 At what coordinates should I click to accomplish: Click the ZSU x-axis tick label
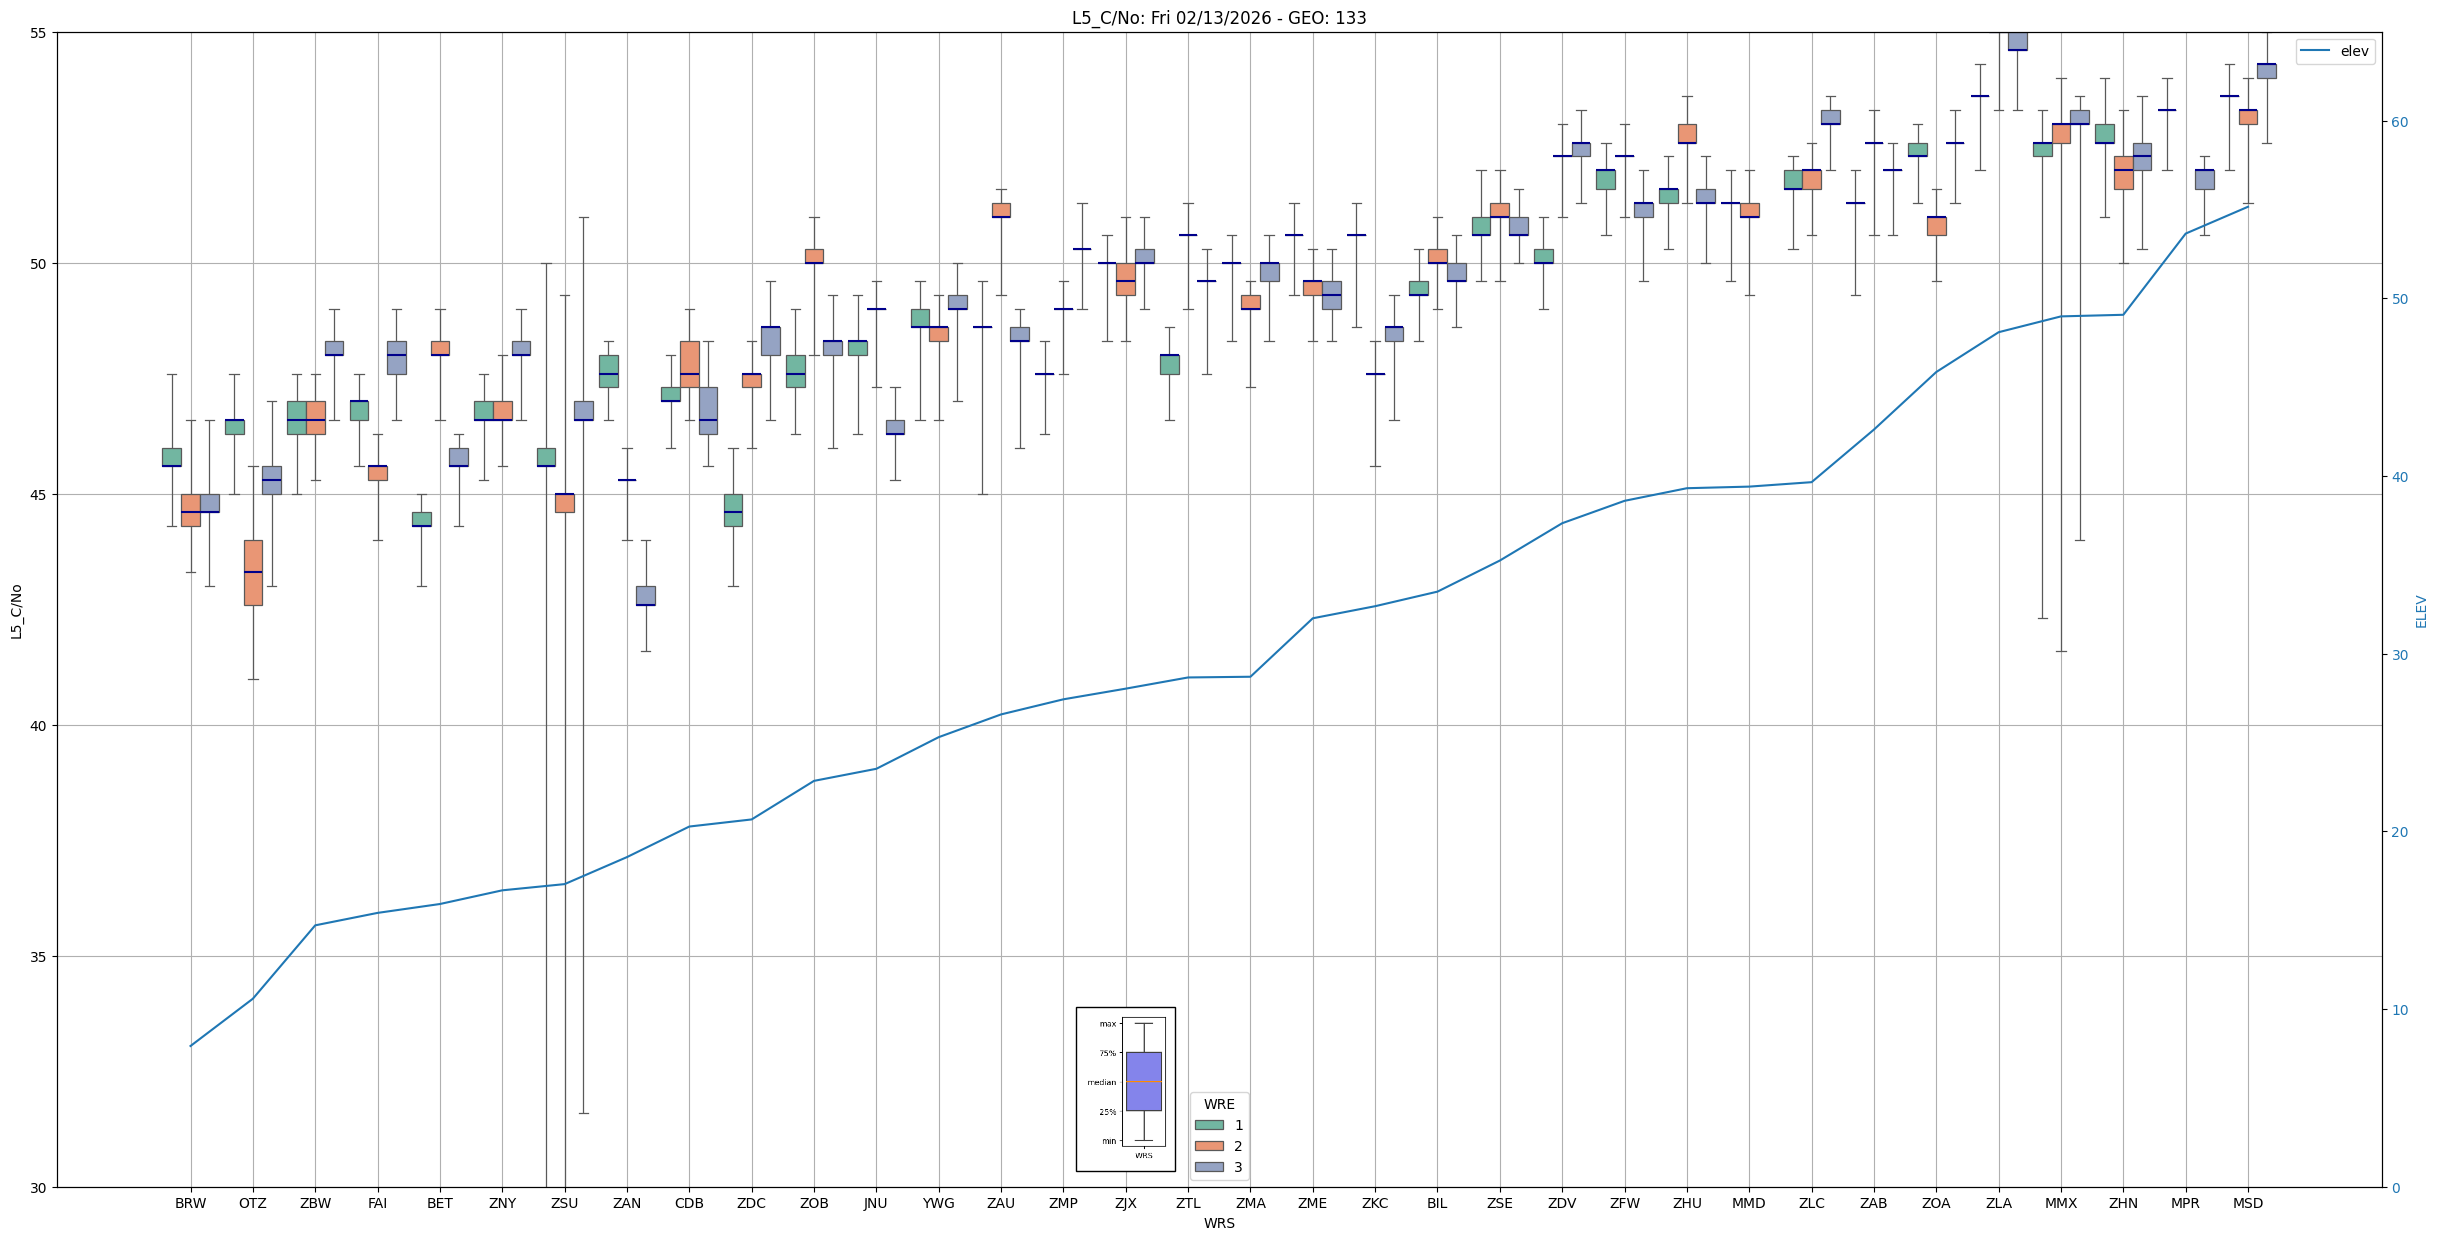pyautogui.click(x=564, y=1203)
